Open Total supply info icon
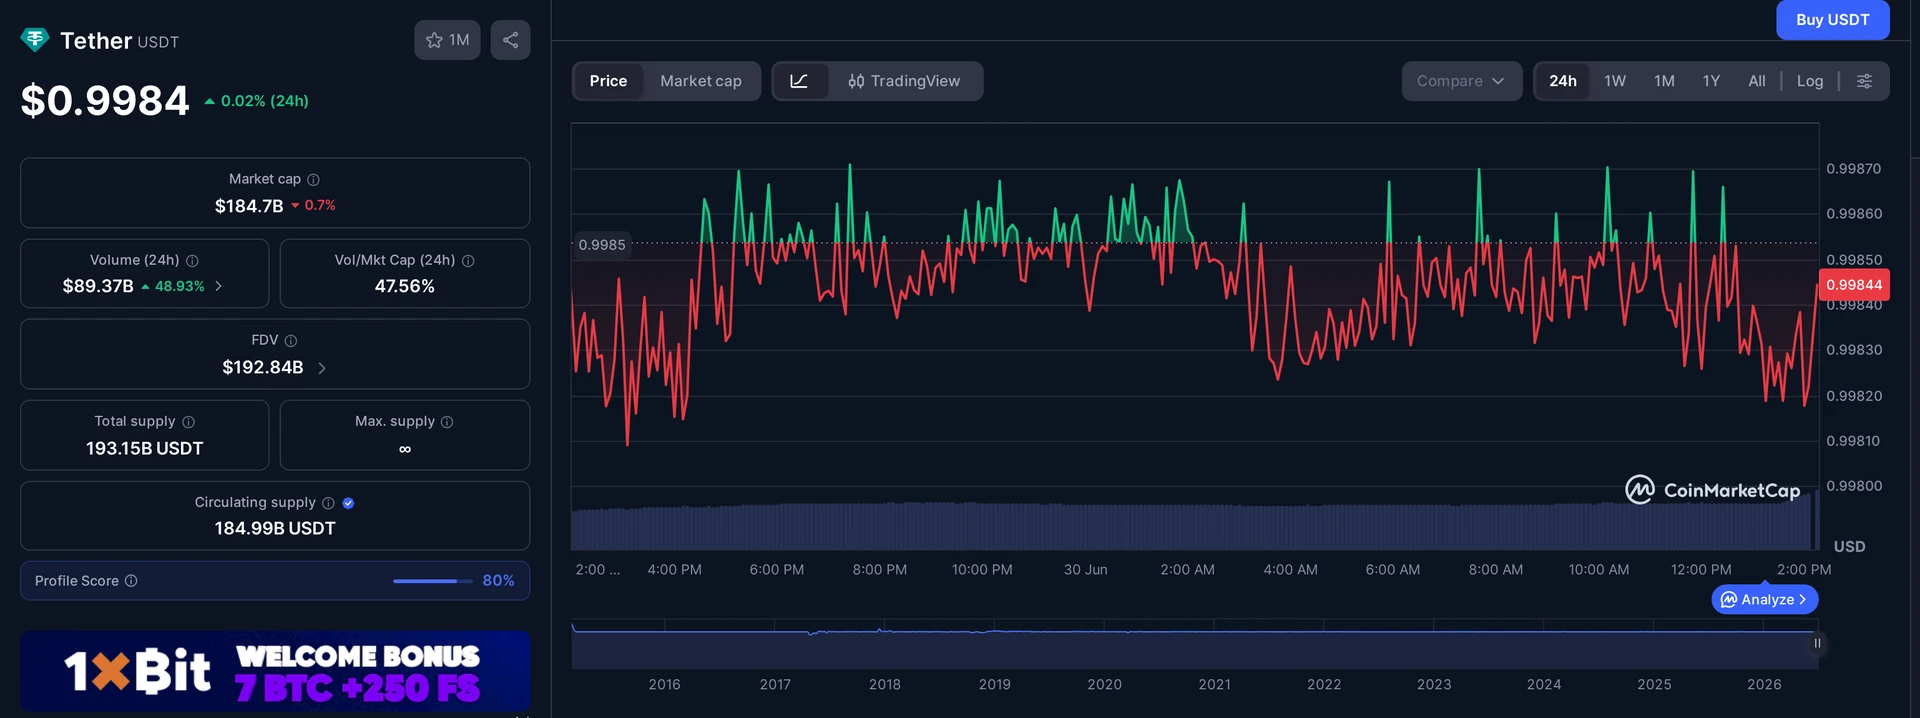 [188, 422]
